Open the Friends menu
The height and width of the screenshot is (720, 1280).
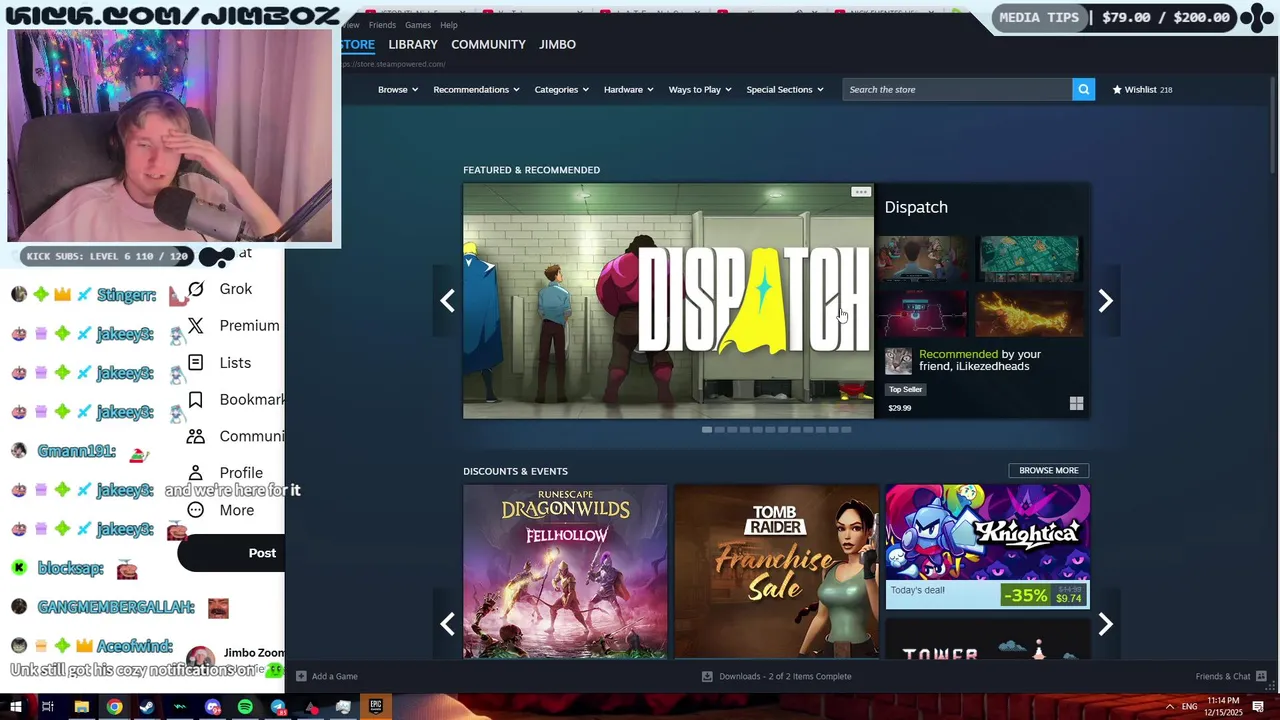[382, 25]
